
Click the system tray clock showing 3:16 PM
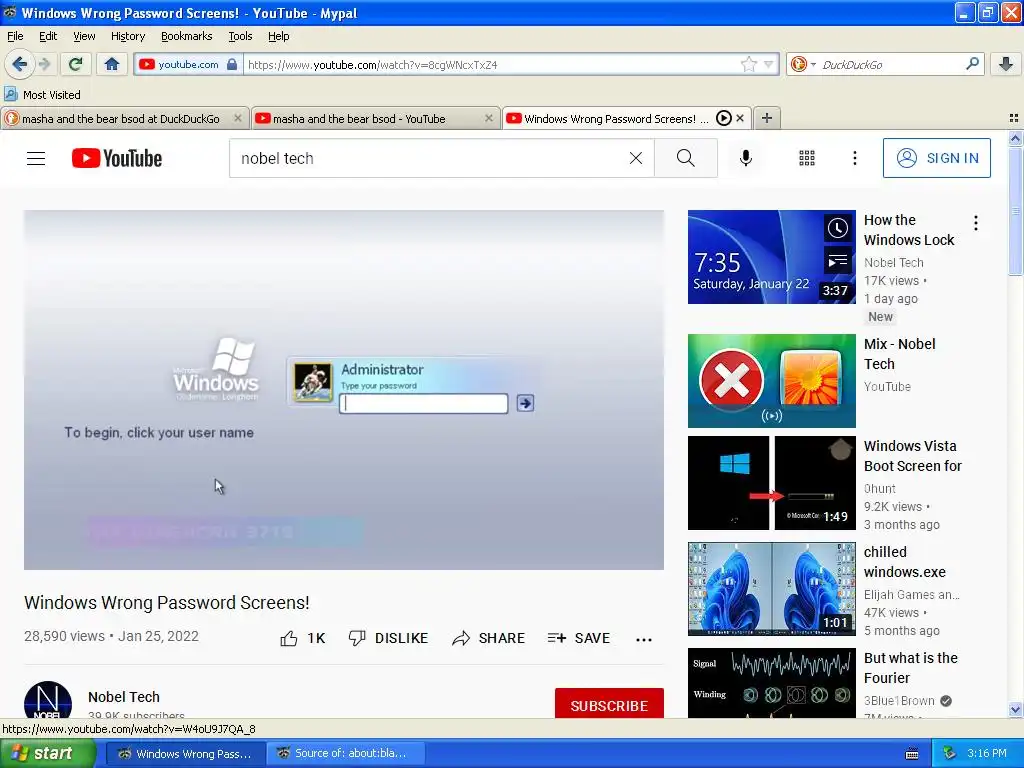987,753
